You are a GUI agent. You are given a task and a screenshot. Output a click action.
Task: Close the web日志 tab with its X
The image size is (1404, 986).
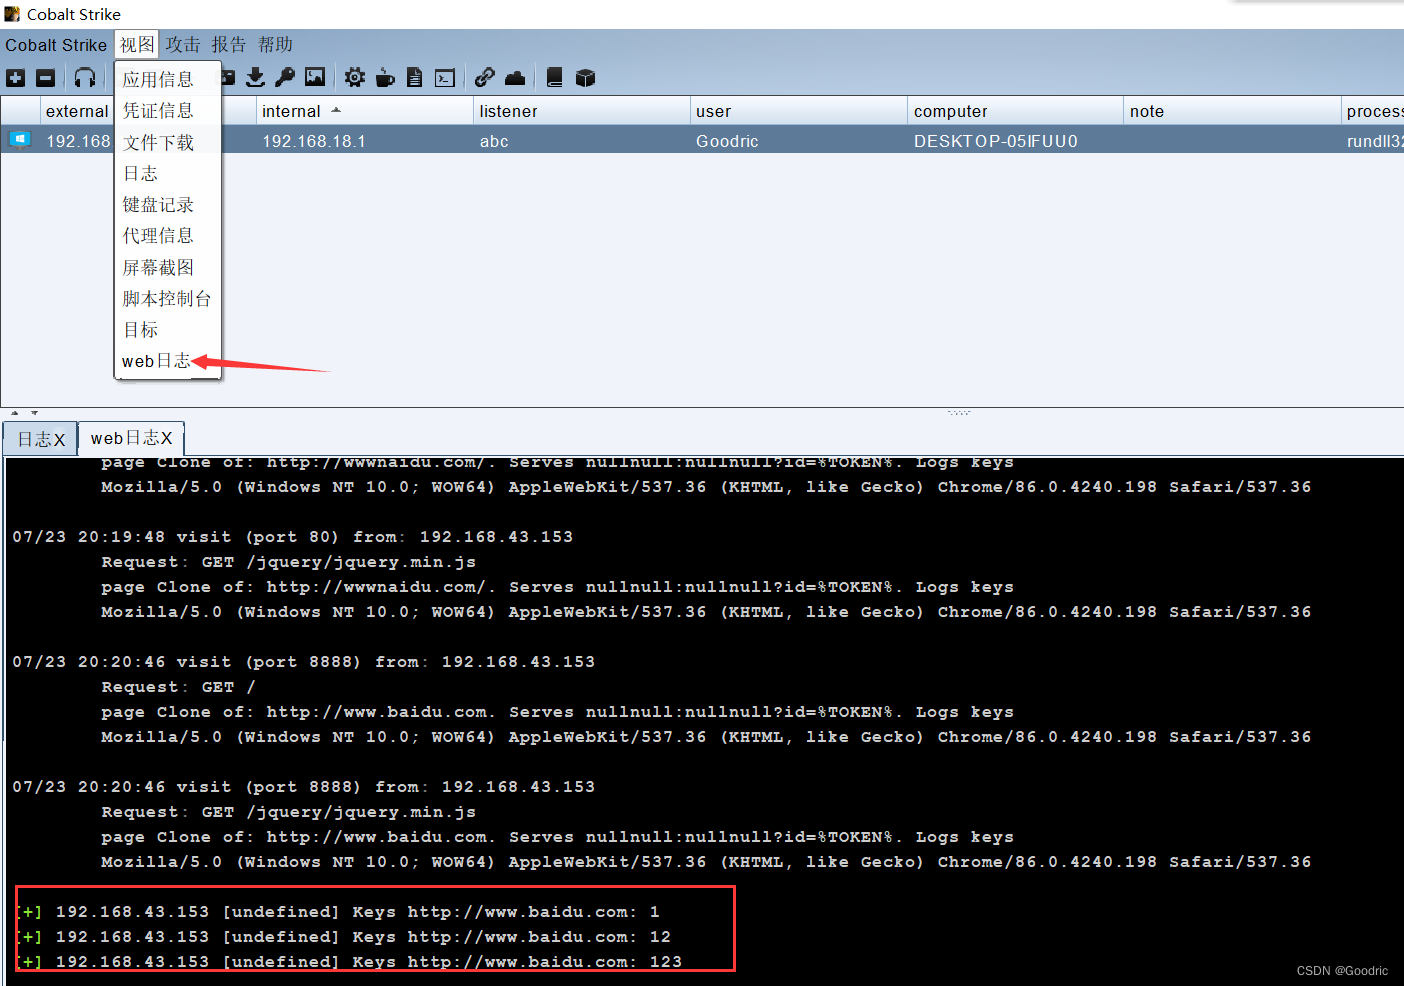tap(166, 438)
